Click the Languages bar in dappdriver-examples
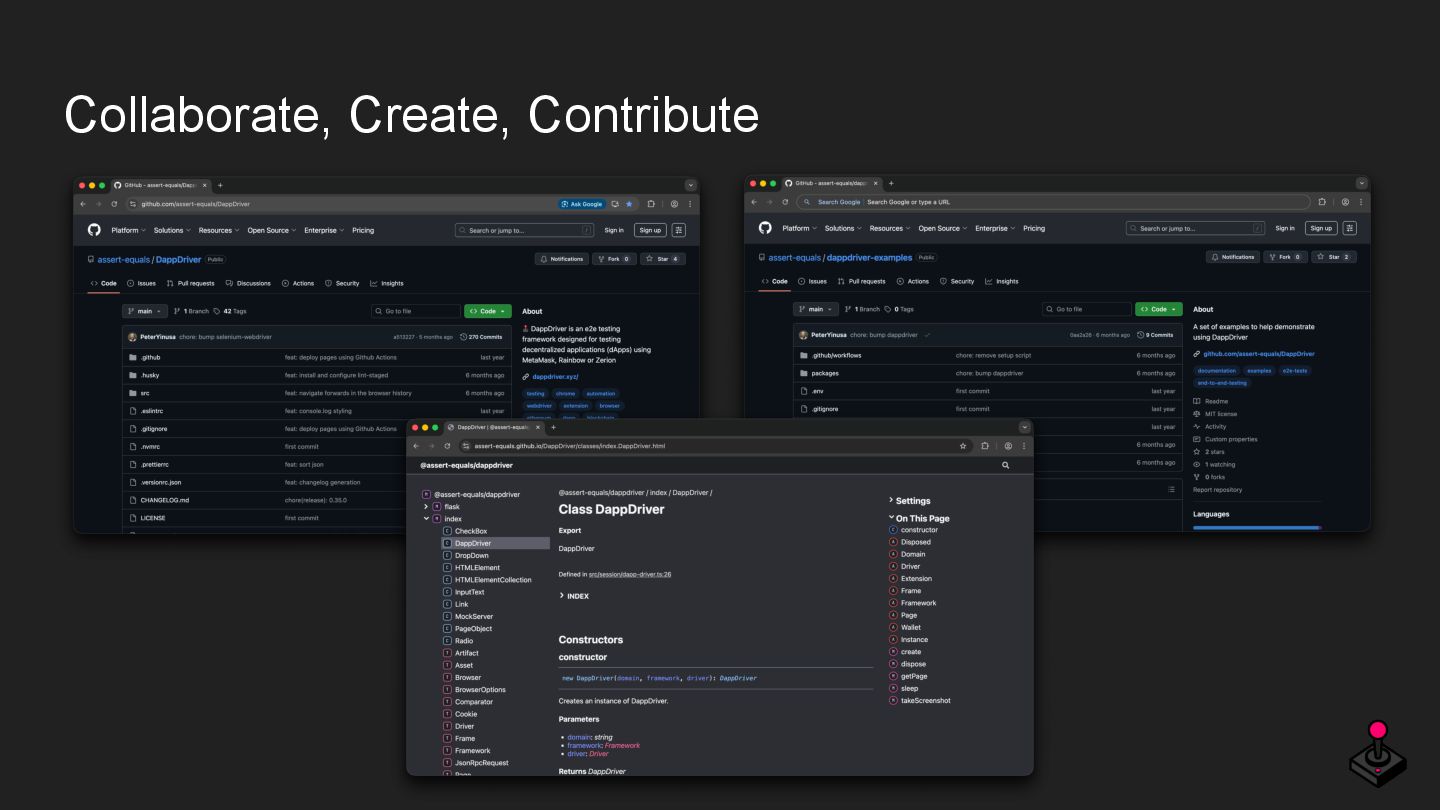The height and width of the screenshot is (810, 1440). [x=1256, y=527]
